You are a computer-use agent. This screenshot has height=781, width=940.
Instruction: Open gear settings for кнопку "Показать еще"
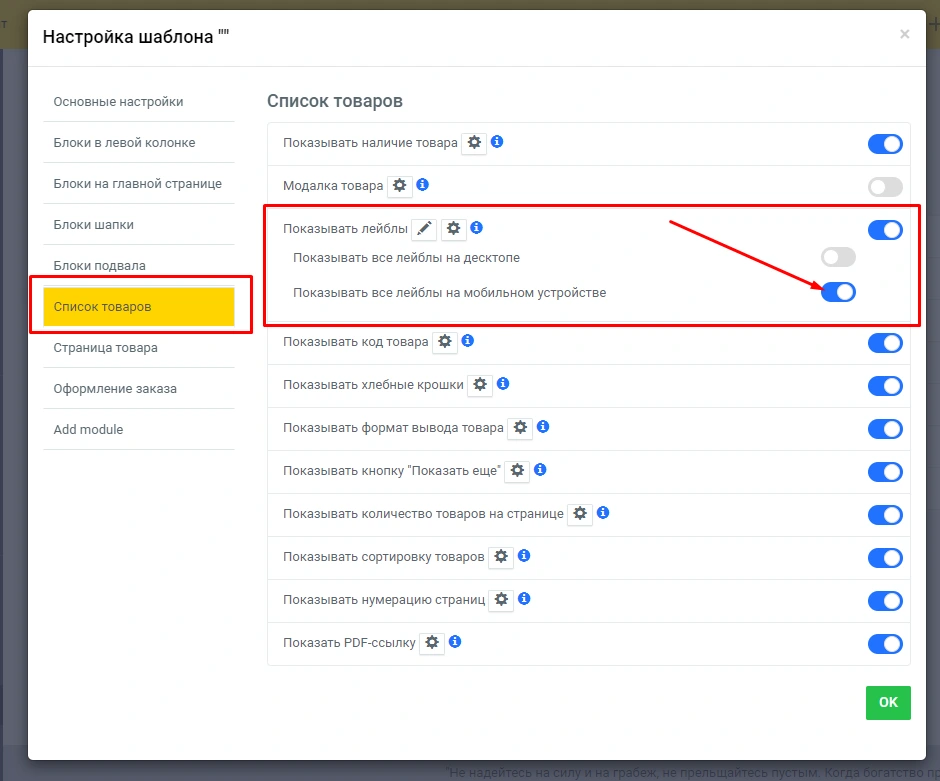[517, 470]
